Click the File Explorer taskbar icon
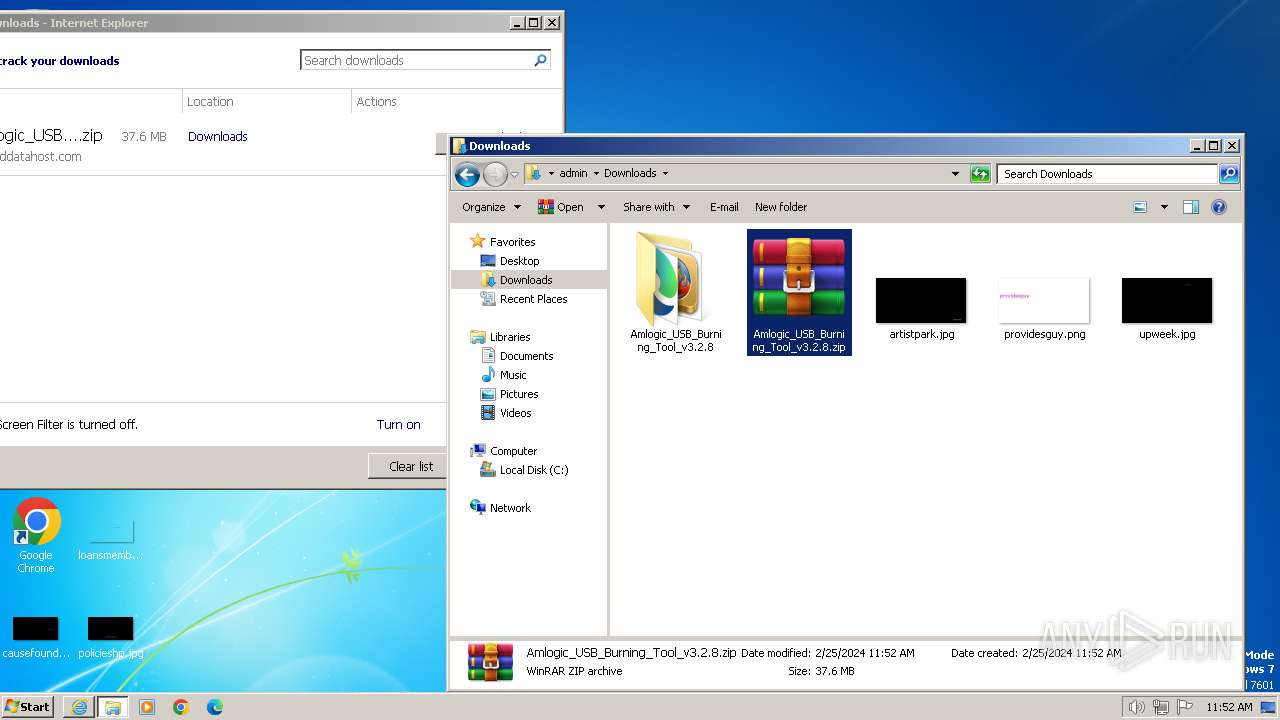 pyautogui.click(x=113, y=707)
